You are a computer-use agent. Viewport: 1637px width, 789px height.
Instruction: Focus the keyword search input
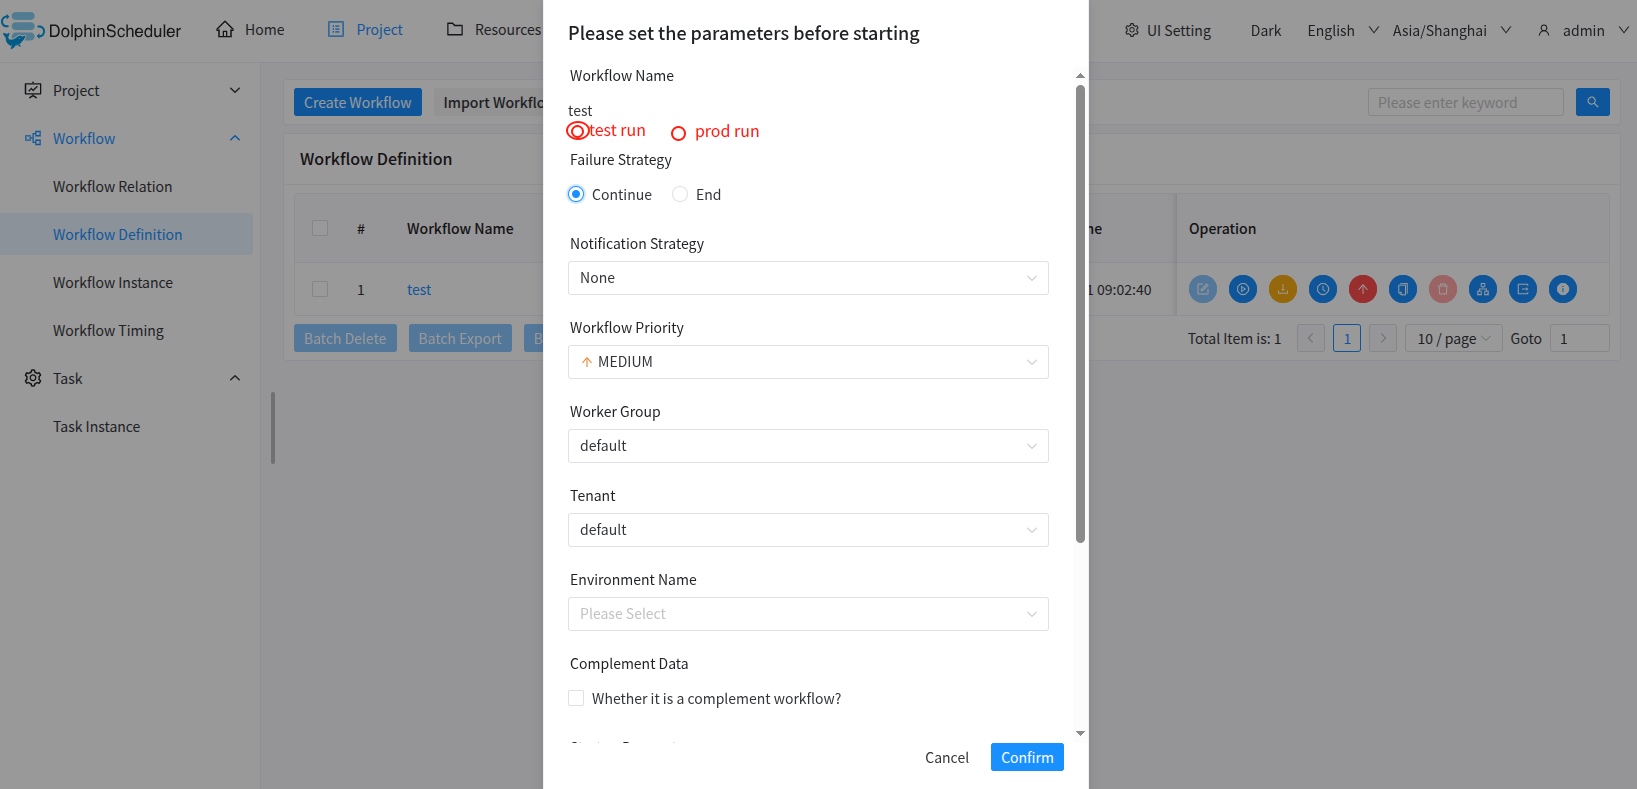pyautogui.click(x=1465, y=102)
